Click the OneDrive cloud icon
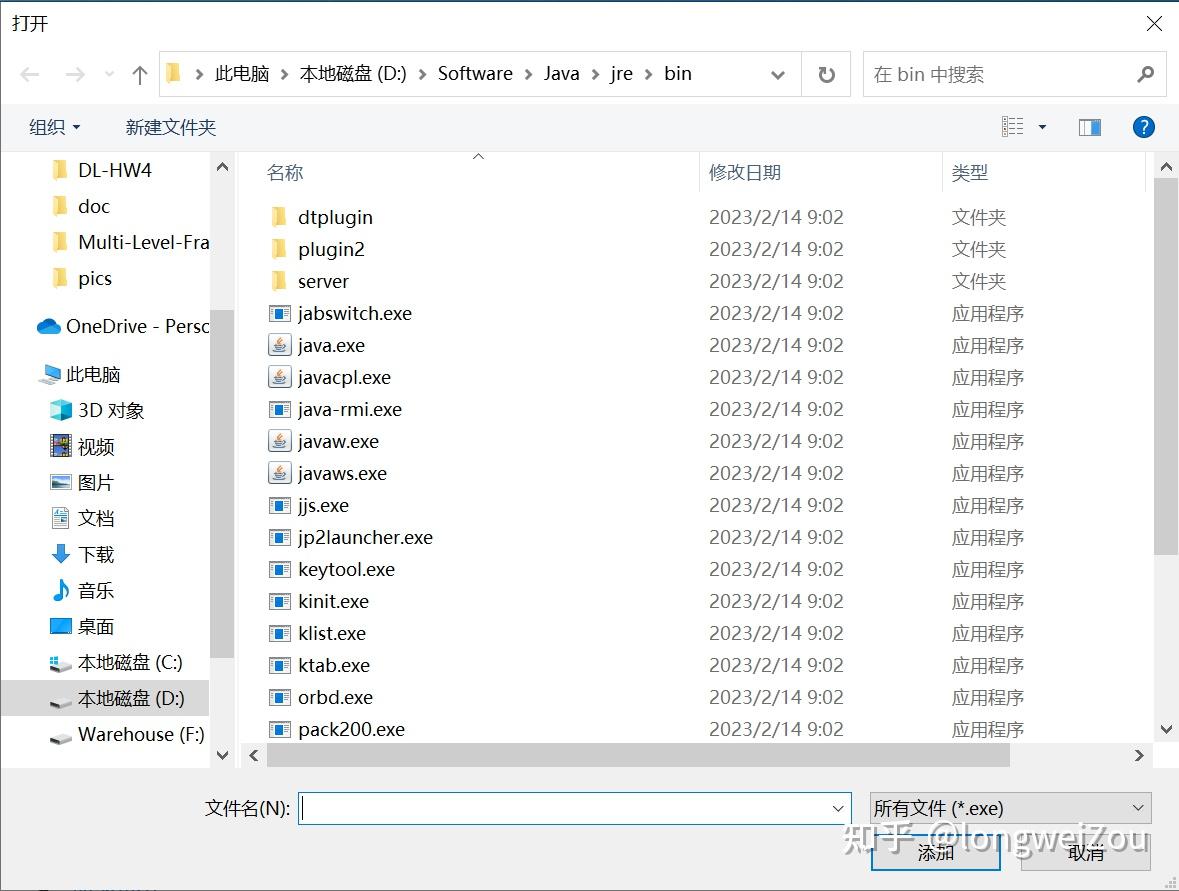The width and height of the screenshot is (1179, 891). [49, 326]
